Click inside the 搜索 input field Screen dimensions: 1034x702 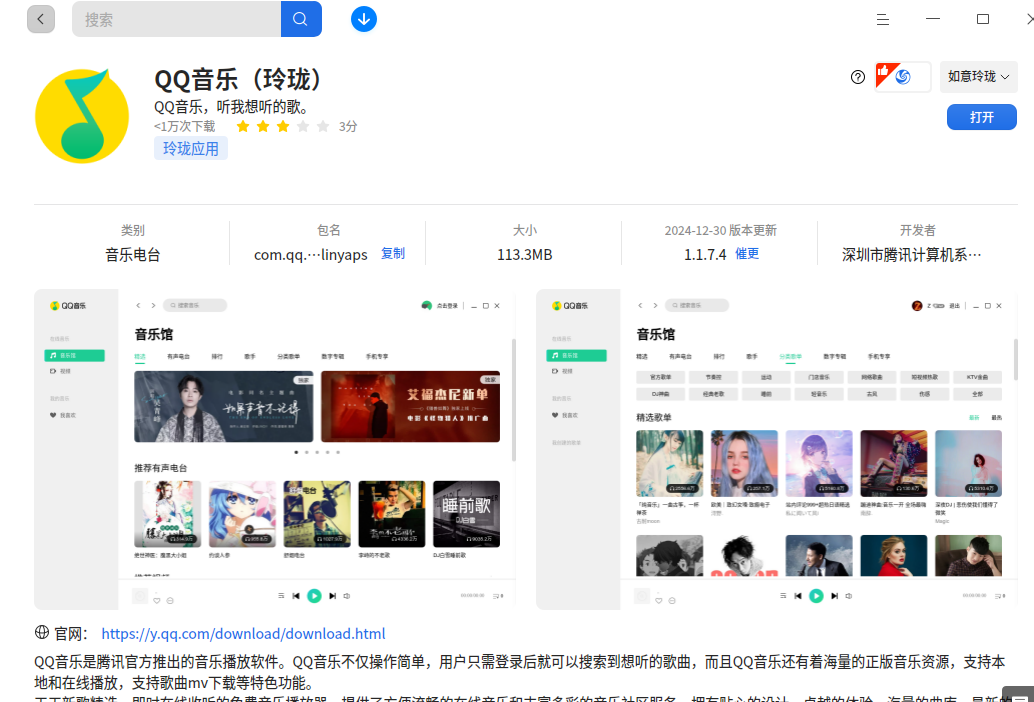click(176, 19)
